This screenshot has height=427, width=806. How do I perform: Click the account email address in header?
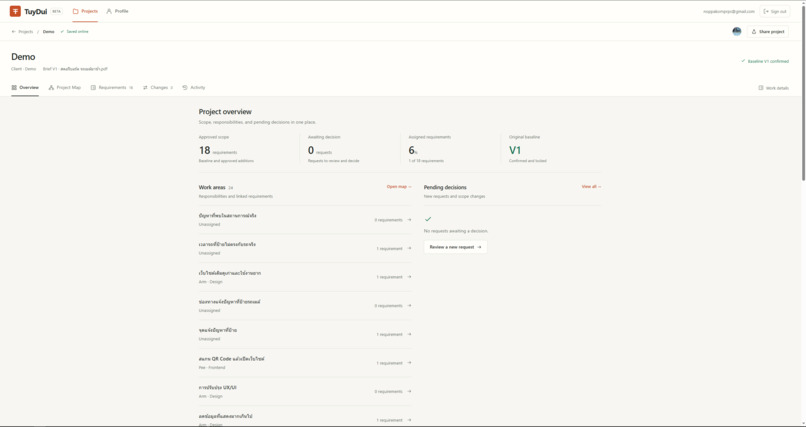[729, 11]
